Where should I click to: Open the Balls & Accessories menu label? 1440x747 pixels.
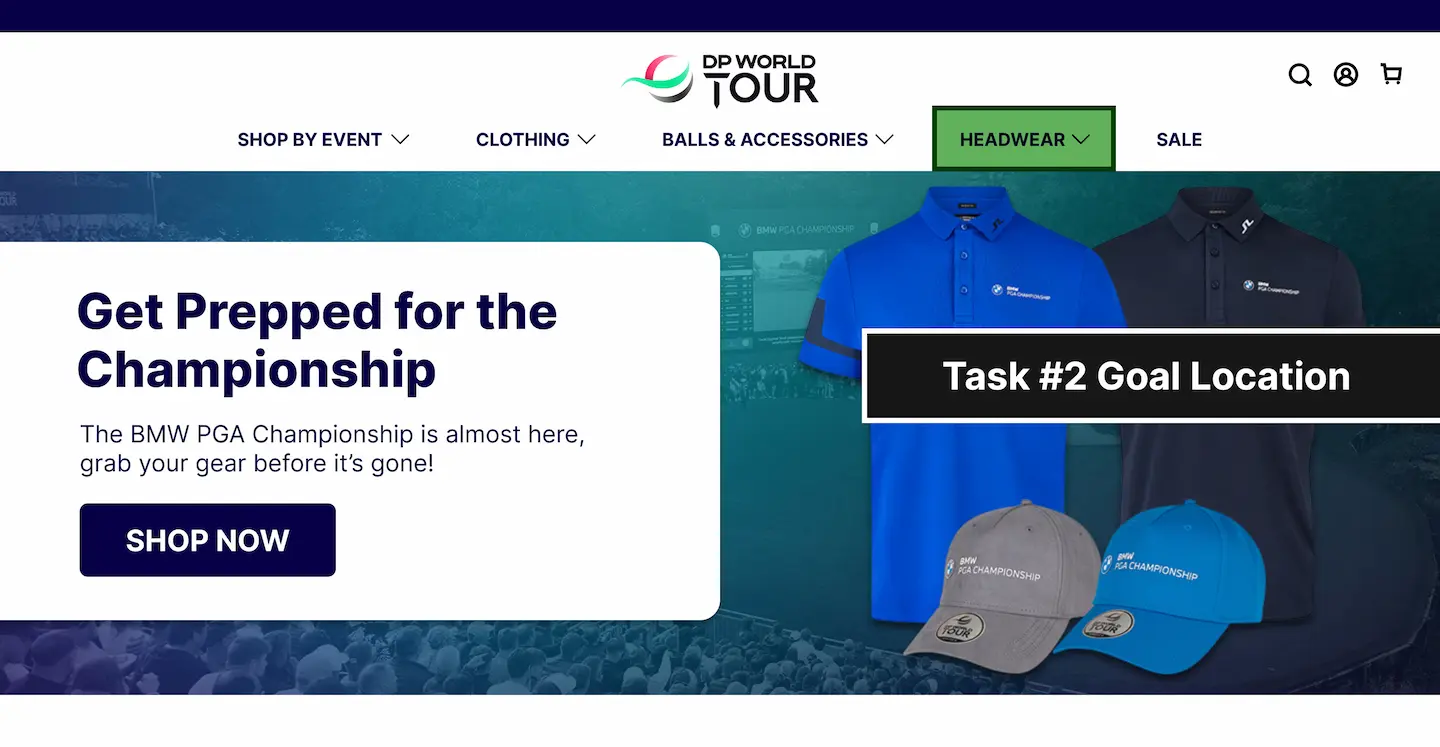click(x=765, y=140)
